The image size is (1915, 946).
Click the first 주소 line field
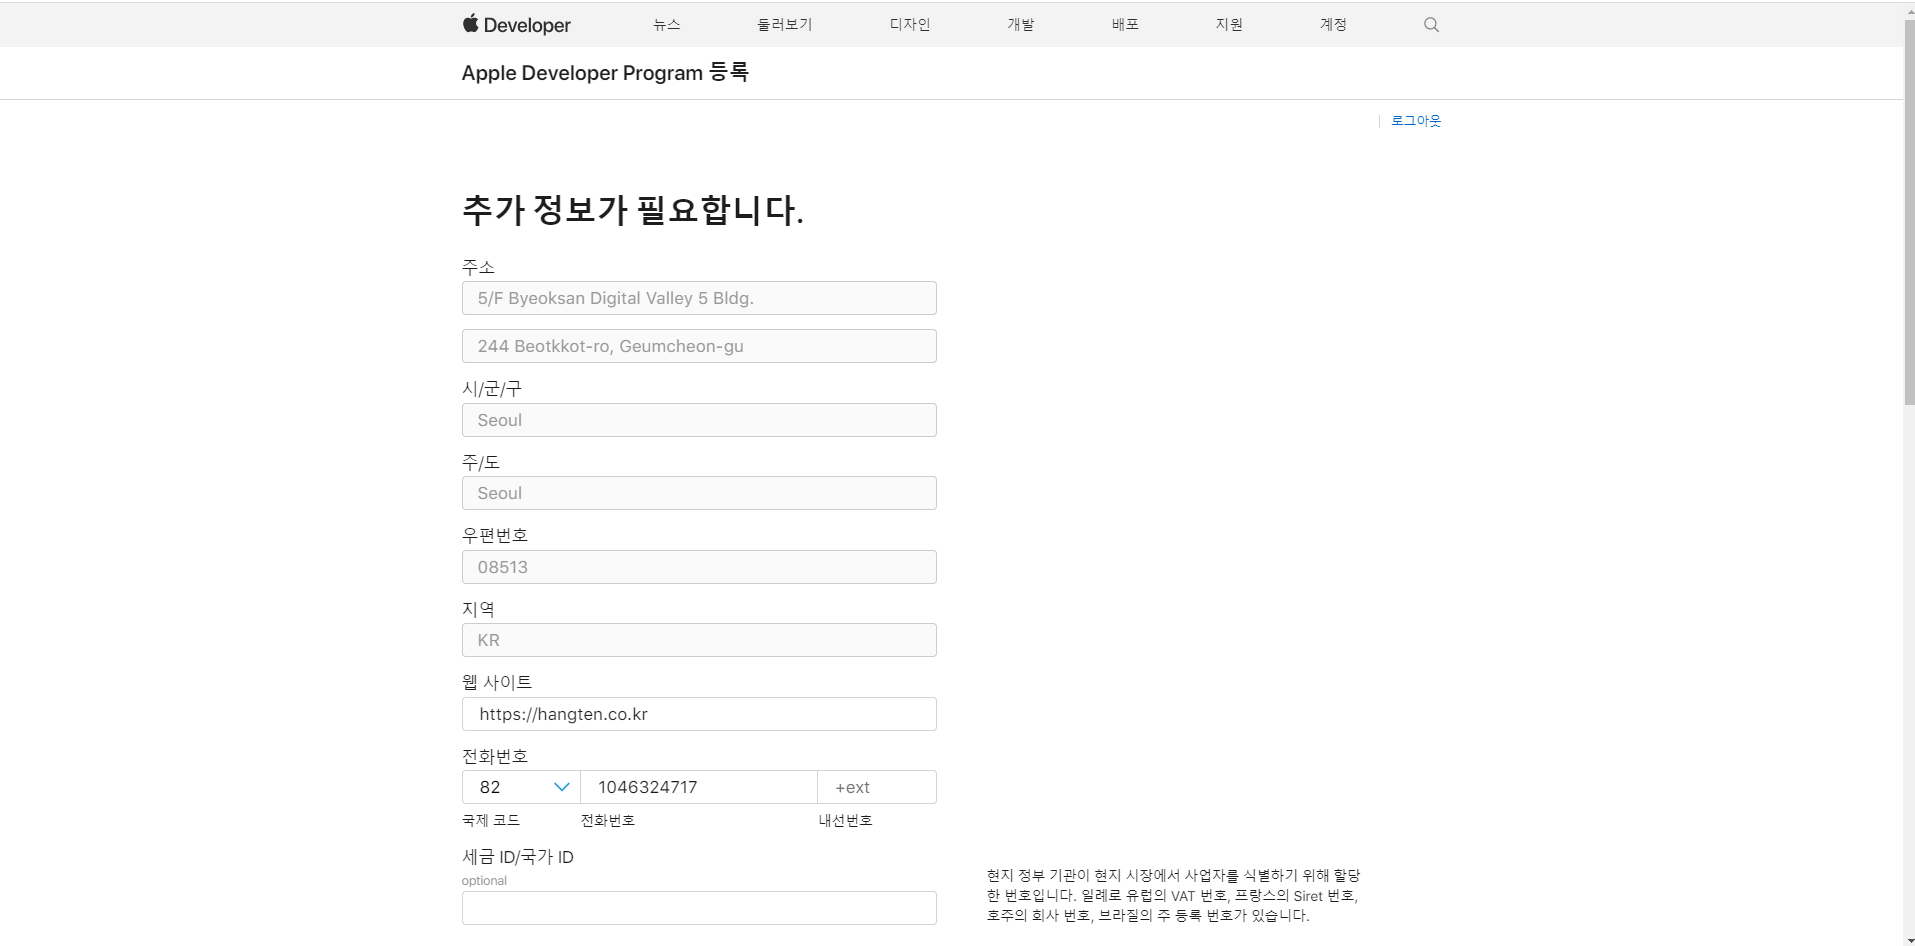tap(699, 298)
